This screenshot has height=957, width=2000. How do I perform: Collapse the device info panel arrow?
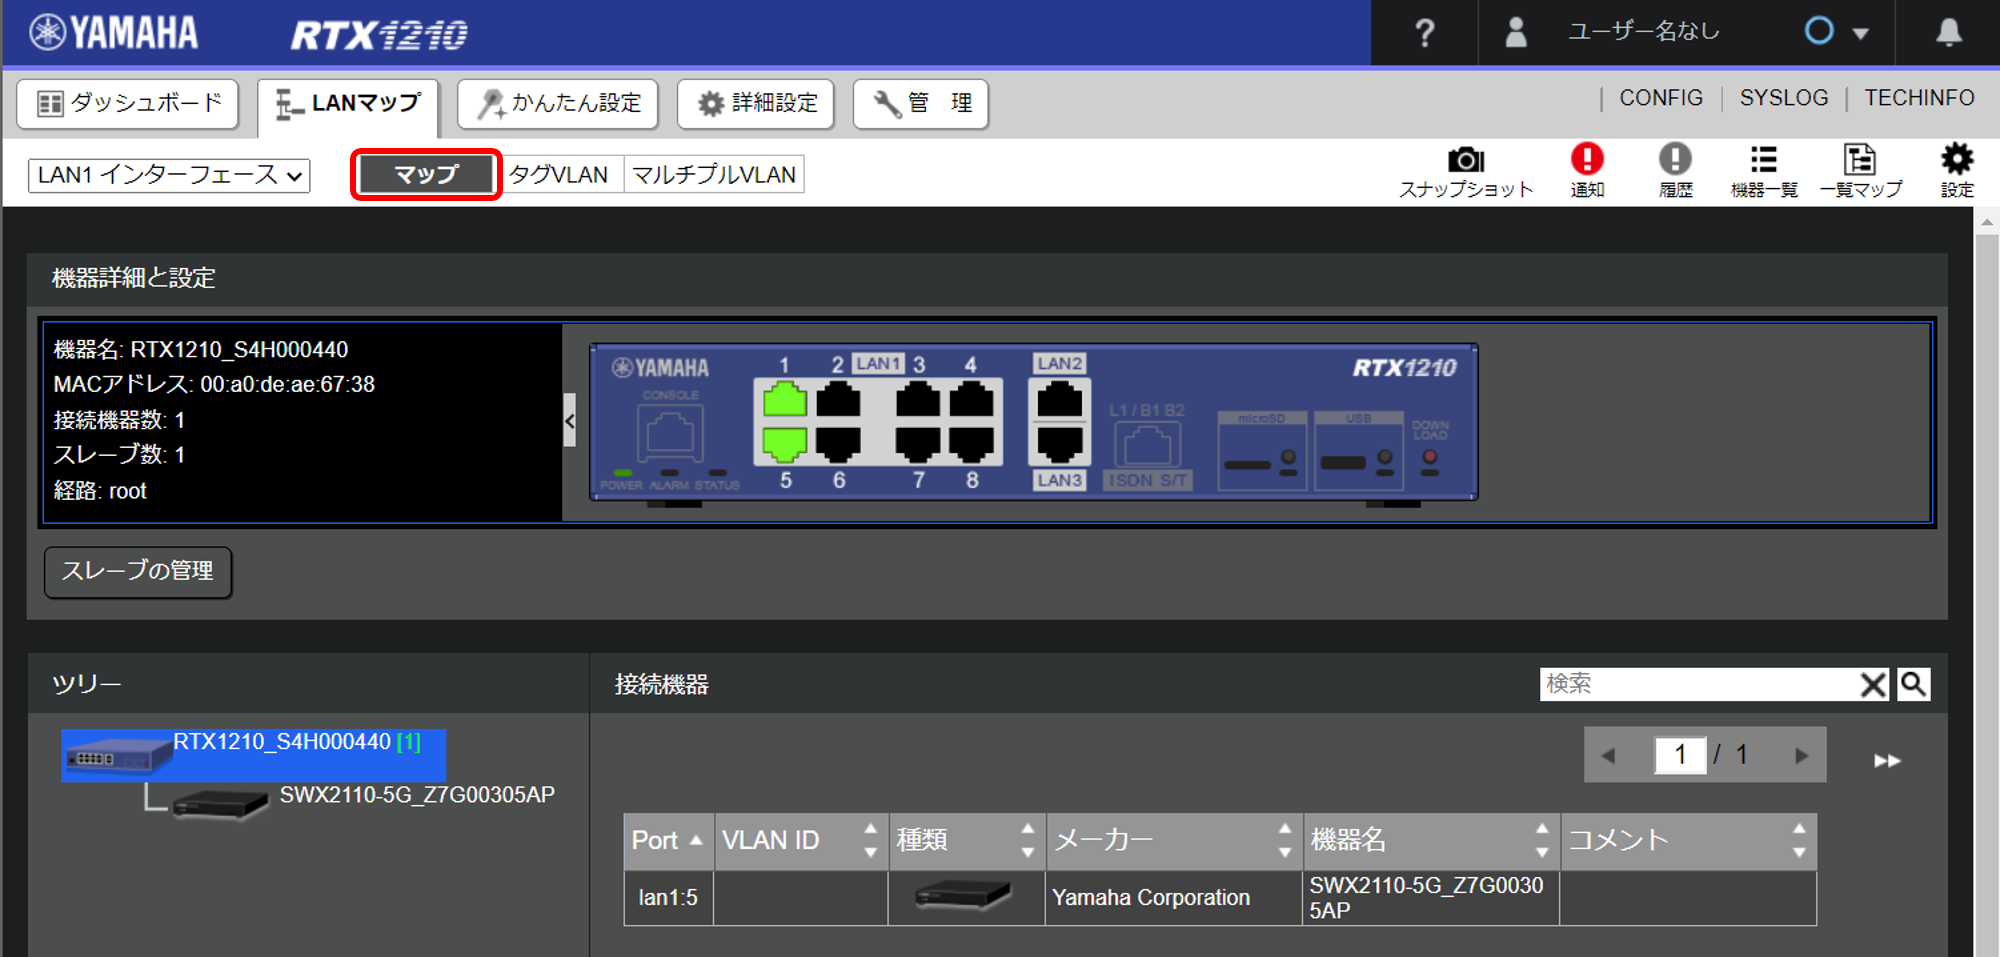[569, 420]
